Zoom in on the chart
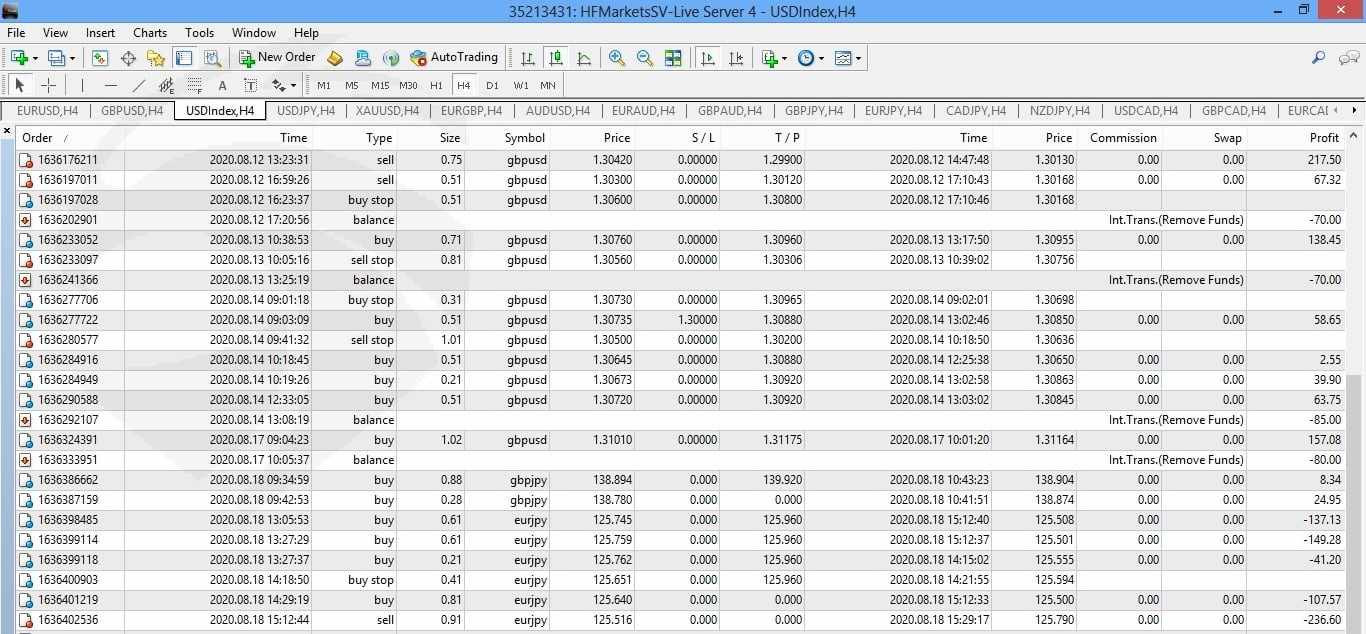Image resolution: width=1366 pixels, height=634 pixels. pyautogui.click(x=617, y=58)
